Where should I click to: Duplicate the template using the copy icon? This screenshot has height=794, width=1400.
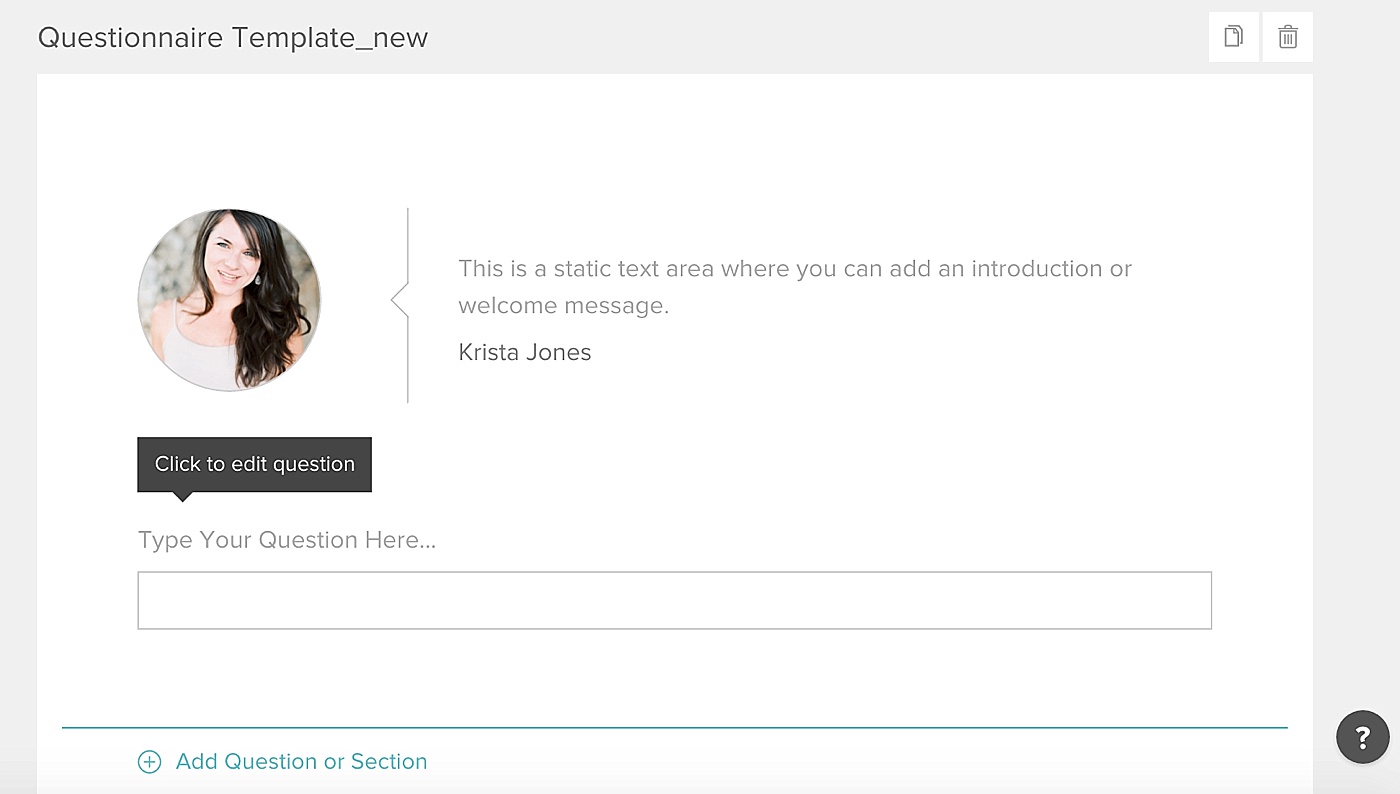click(x=1234, y=37)
